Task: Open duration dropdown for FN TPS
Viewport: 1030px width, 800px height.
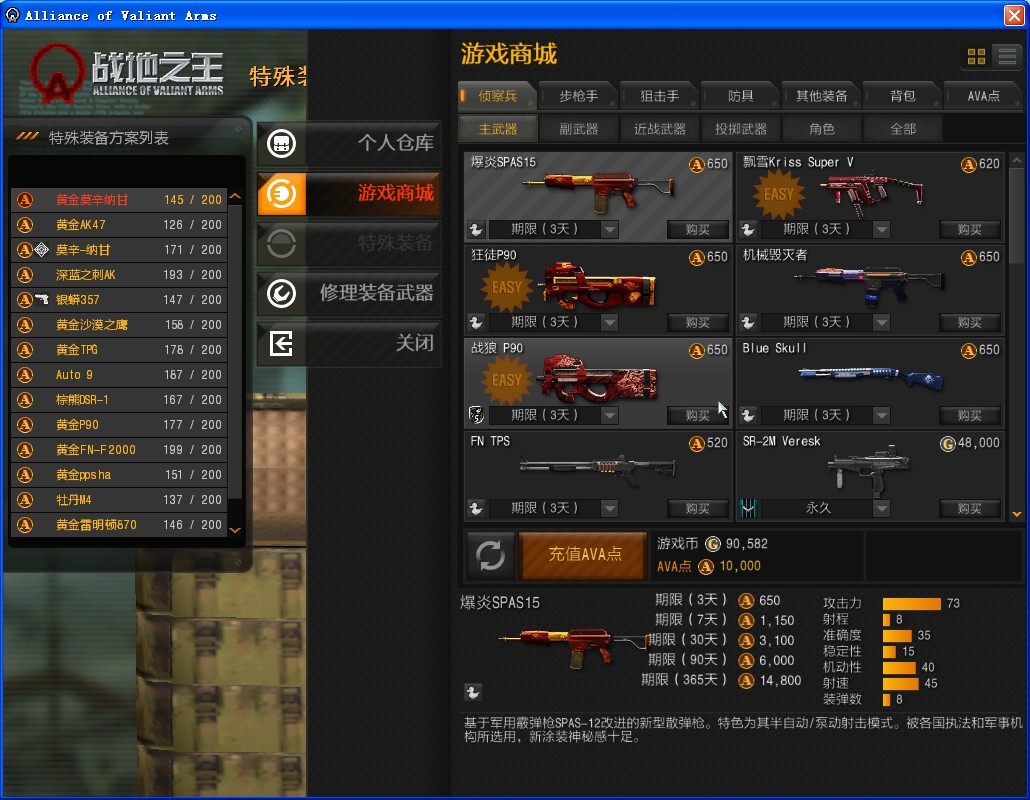Action: point(610,508)
